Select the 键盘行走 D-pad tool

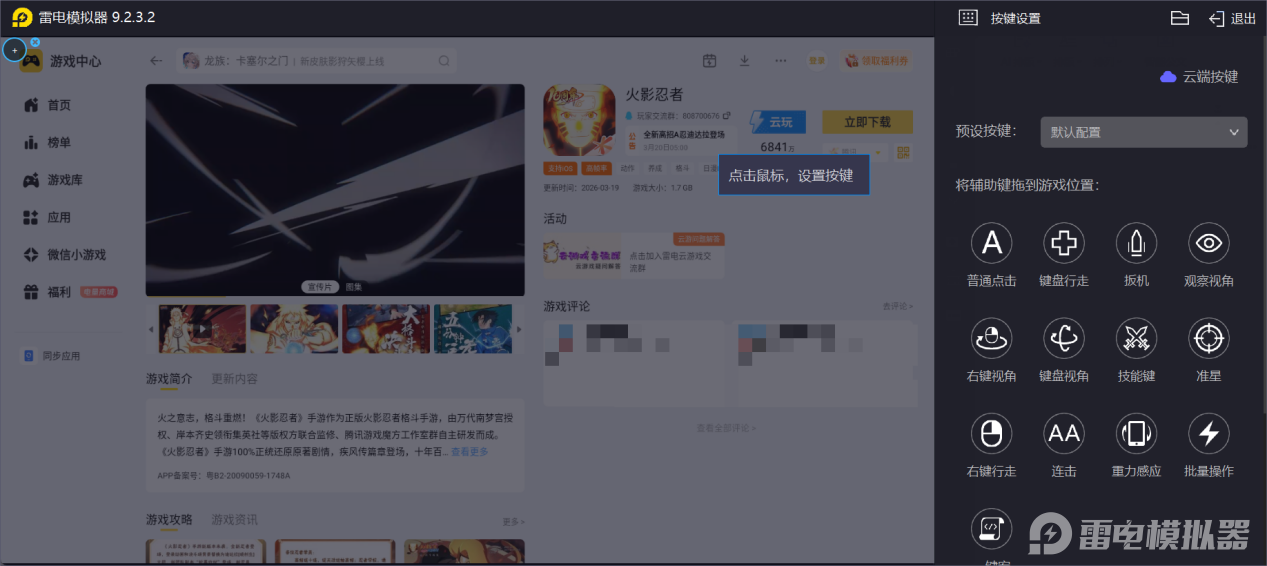(1063, 243)
